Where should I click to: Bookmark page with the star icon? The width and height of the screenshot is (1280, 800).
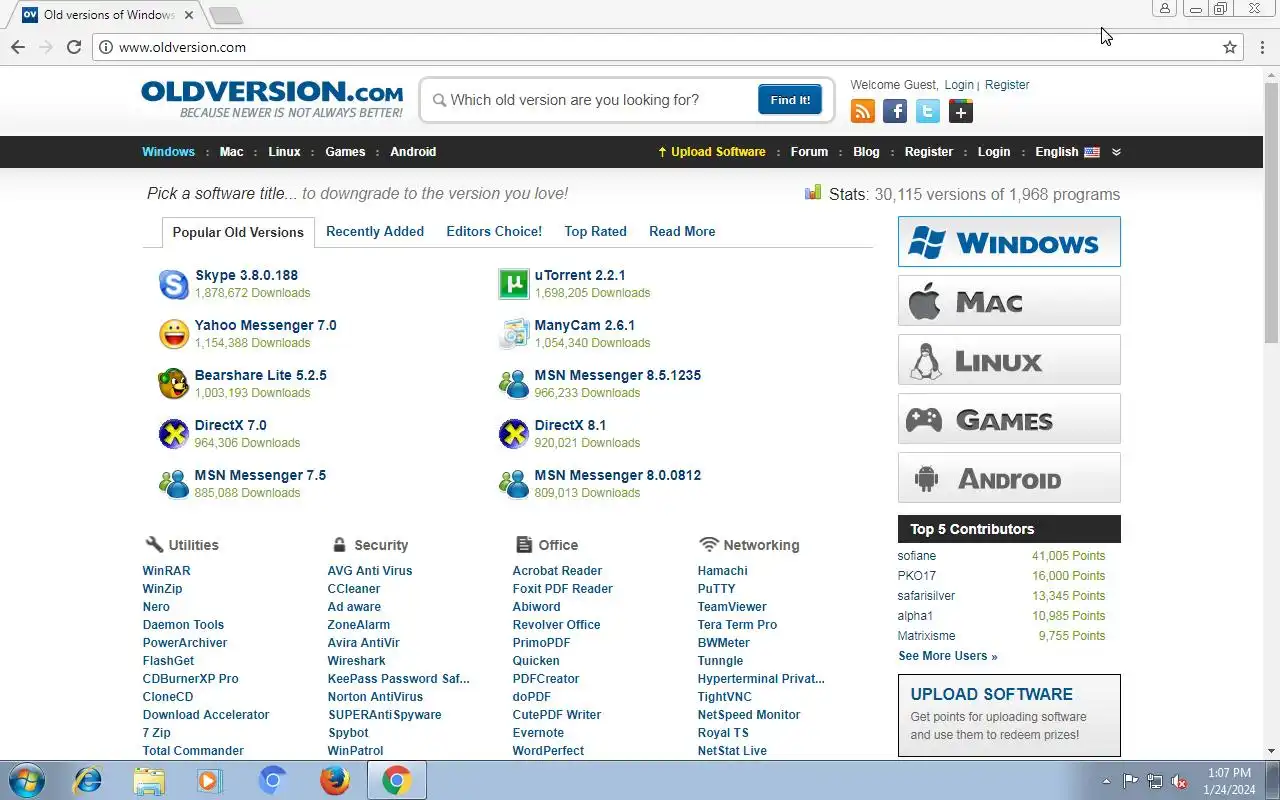(x=1230, y=47)
